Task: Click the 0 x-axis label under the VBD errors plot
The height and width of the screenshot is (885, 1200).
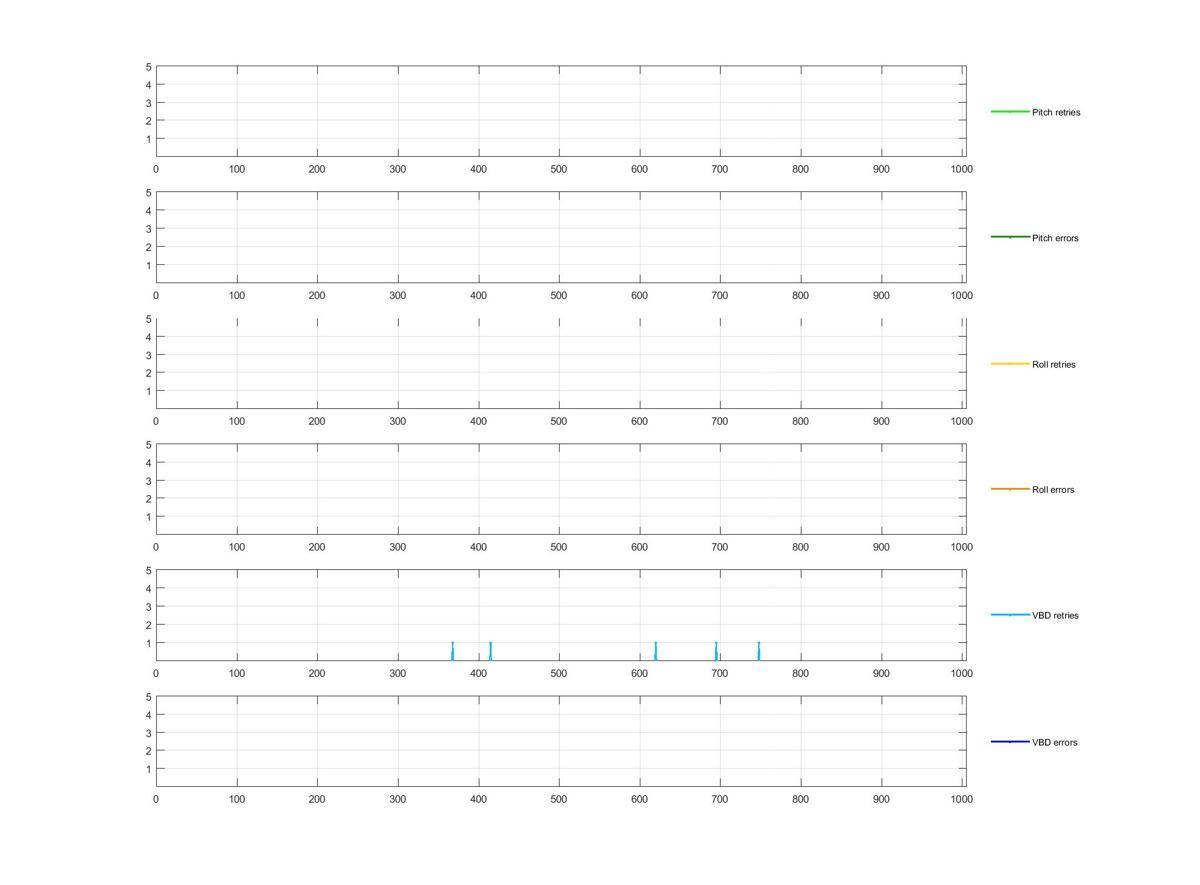Action: pyautogui.click(x=156, y=800)
